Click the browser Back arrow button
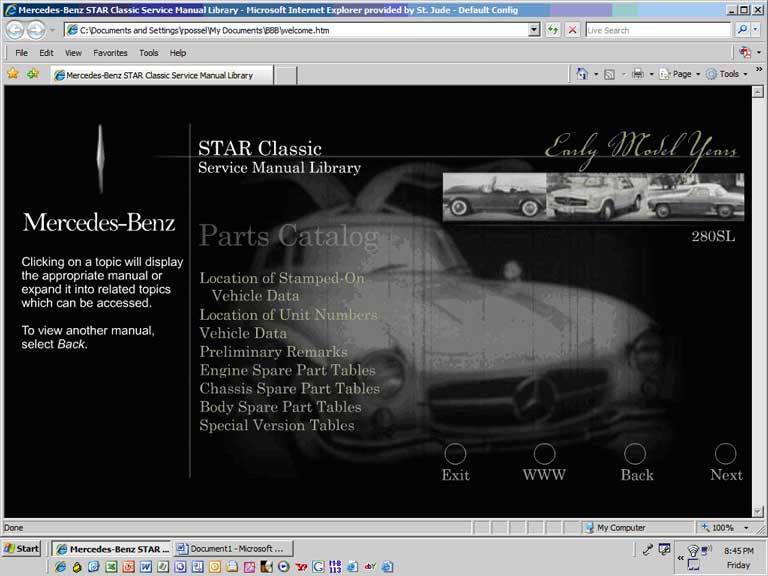Viewport: 768px width, 576px height. 14,30
